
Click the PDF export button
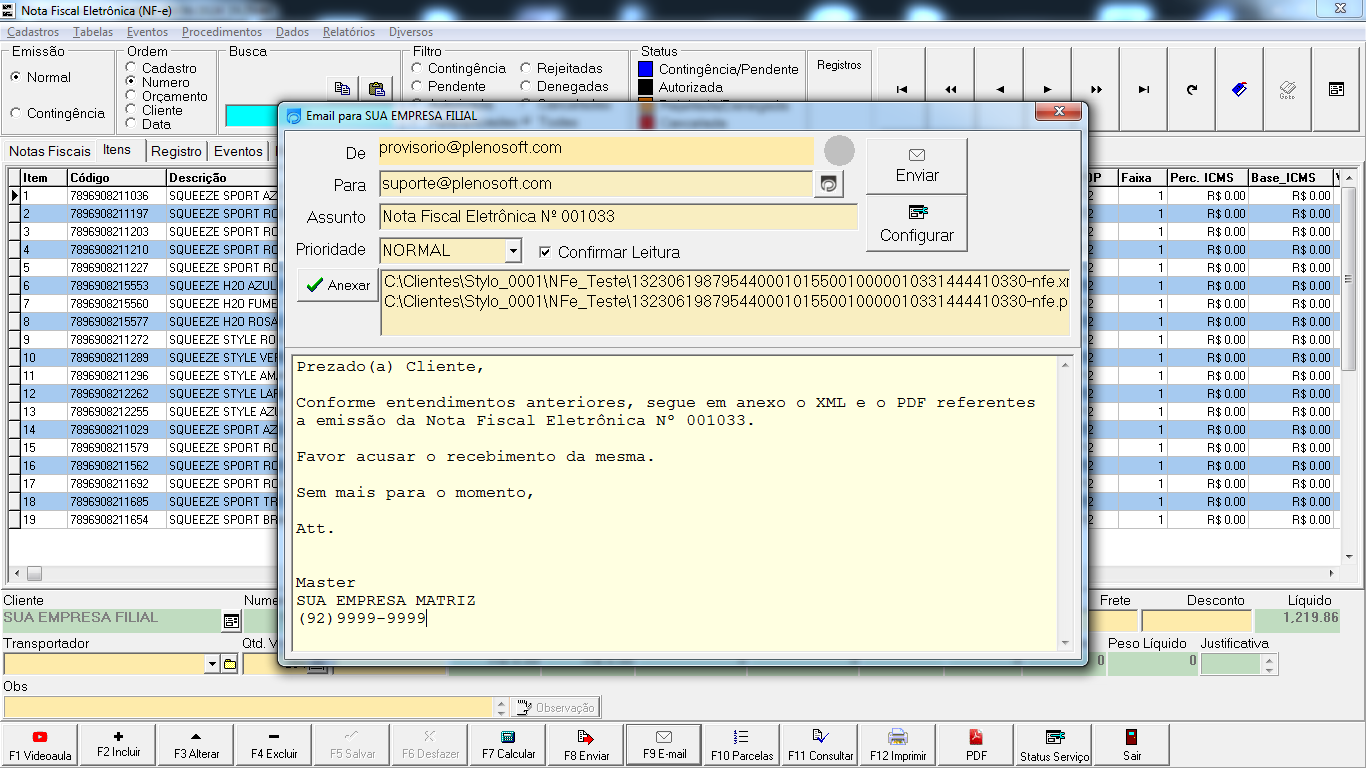point(976,745)
